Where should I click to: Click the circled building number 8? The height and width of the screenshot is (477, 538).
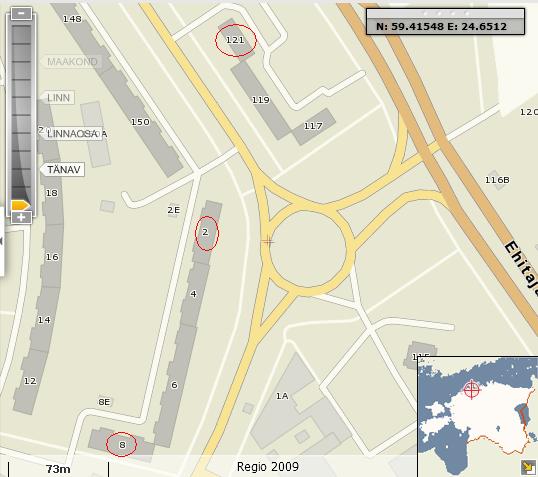(x=121, y=444)
